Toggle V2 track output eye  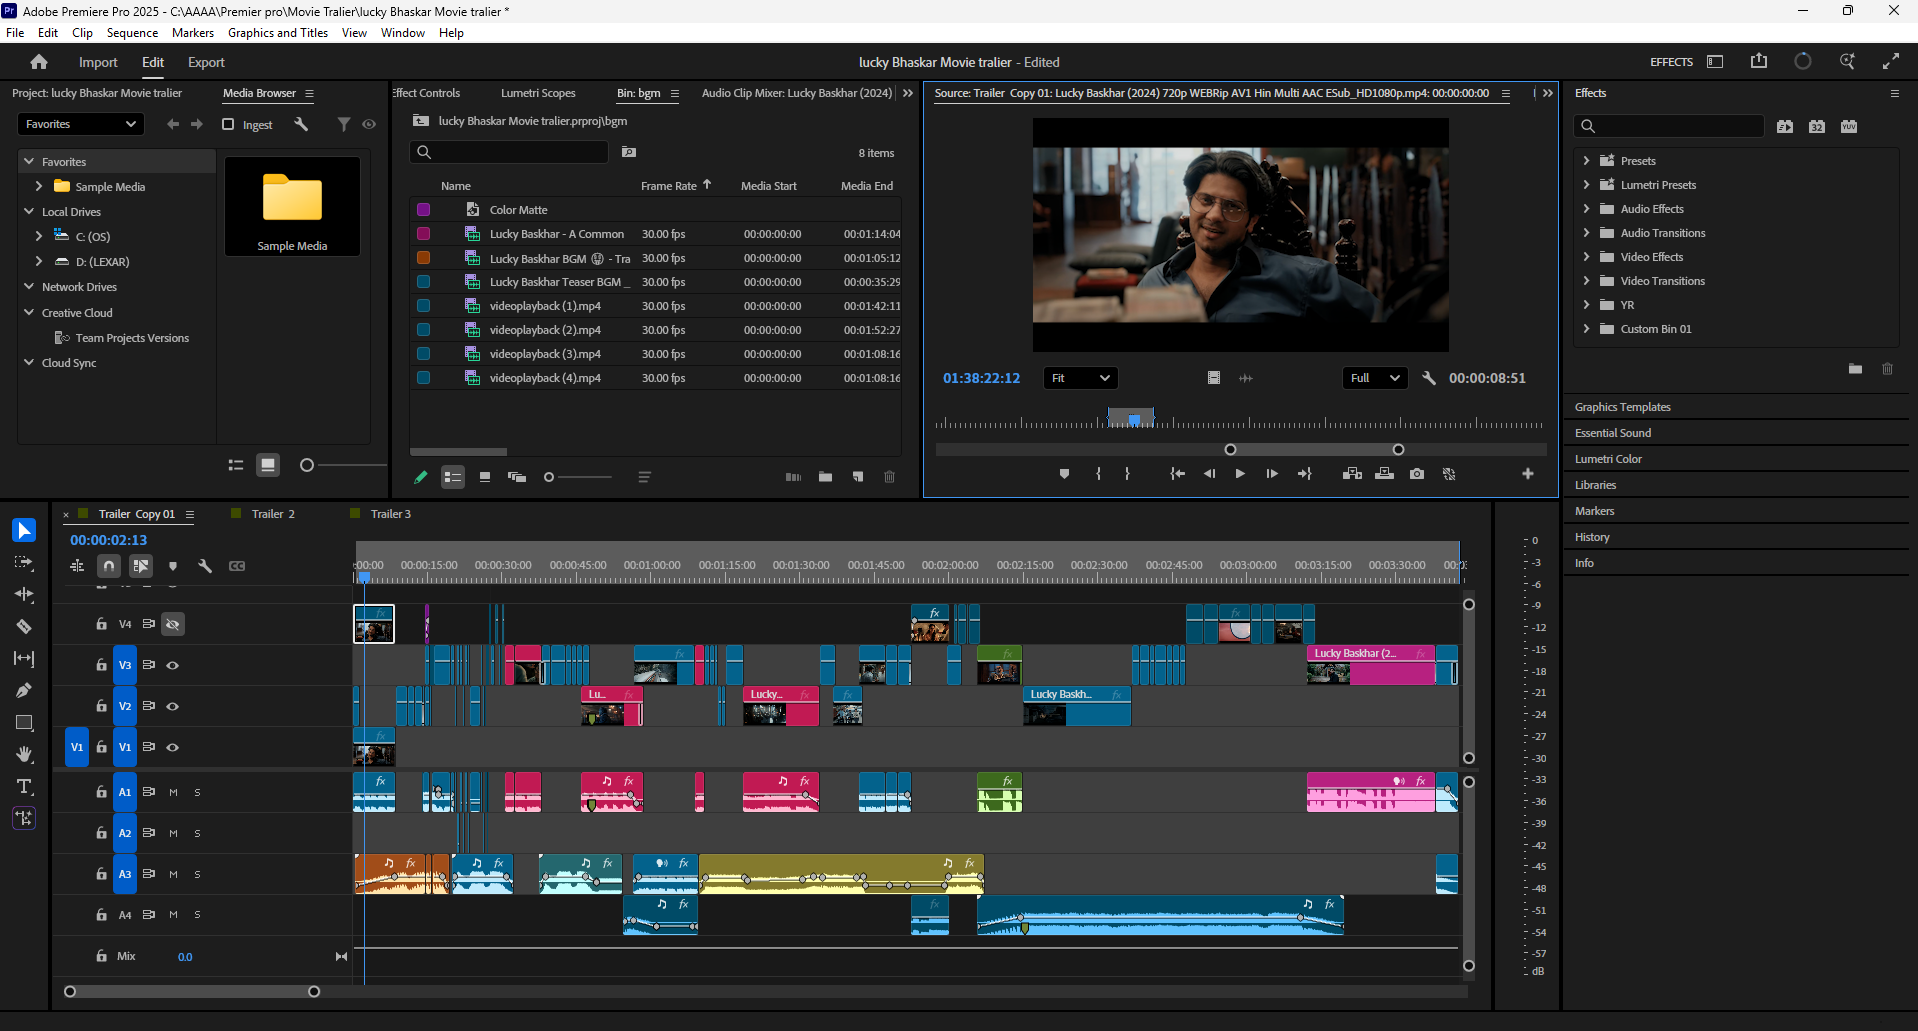pos(173,706)
